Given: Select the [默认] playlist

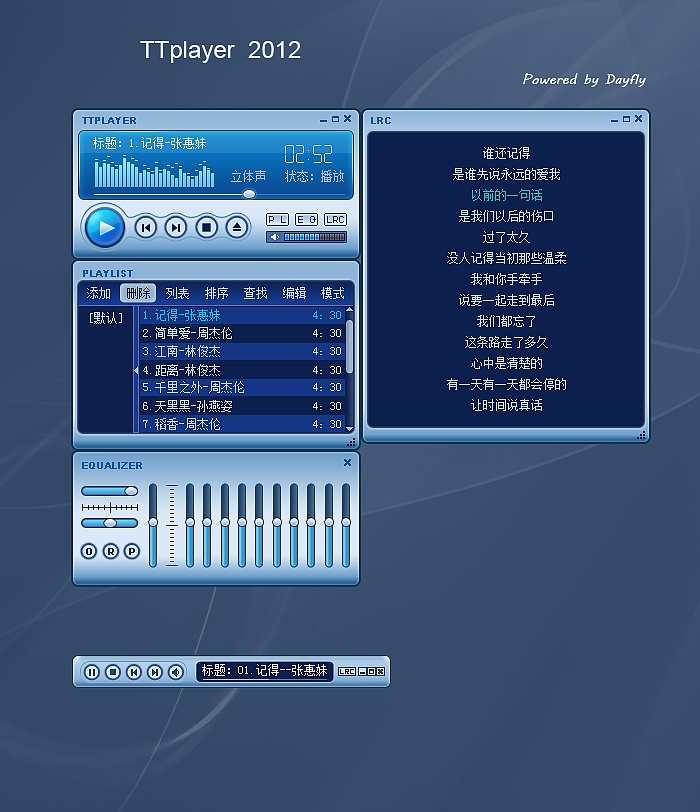Looking at the screenshot, I should (106, 317).
